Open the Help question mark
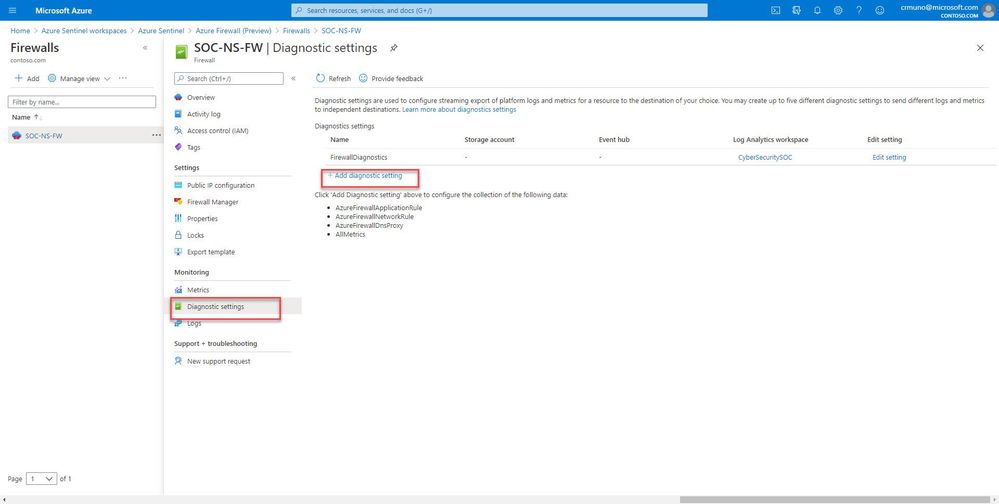The height and width of the screenshot is (504, 999). pos(859,10)
